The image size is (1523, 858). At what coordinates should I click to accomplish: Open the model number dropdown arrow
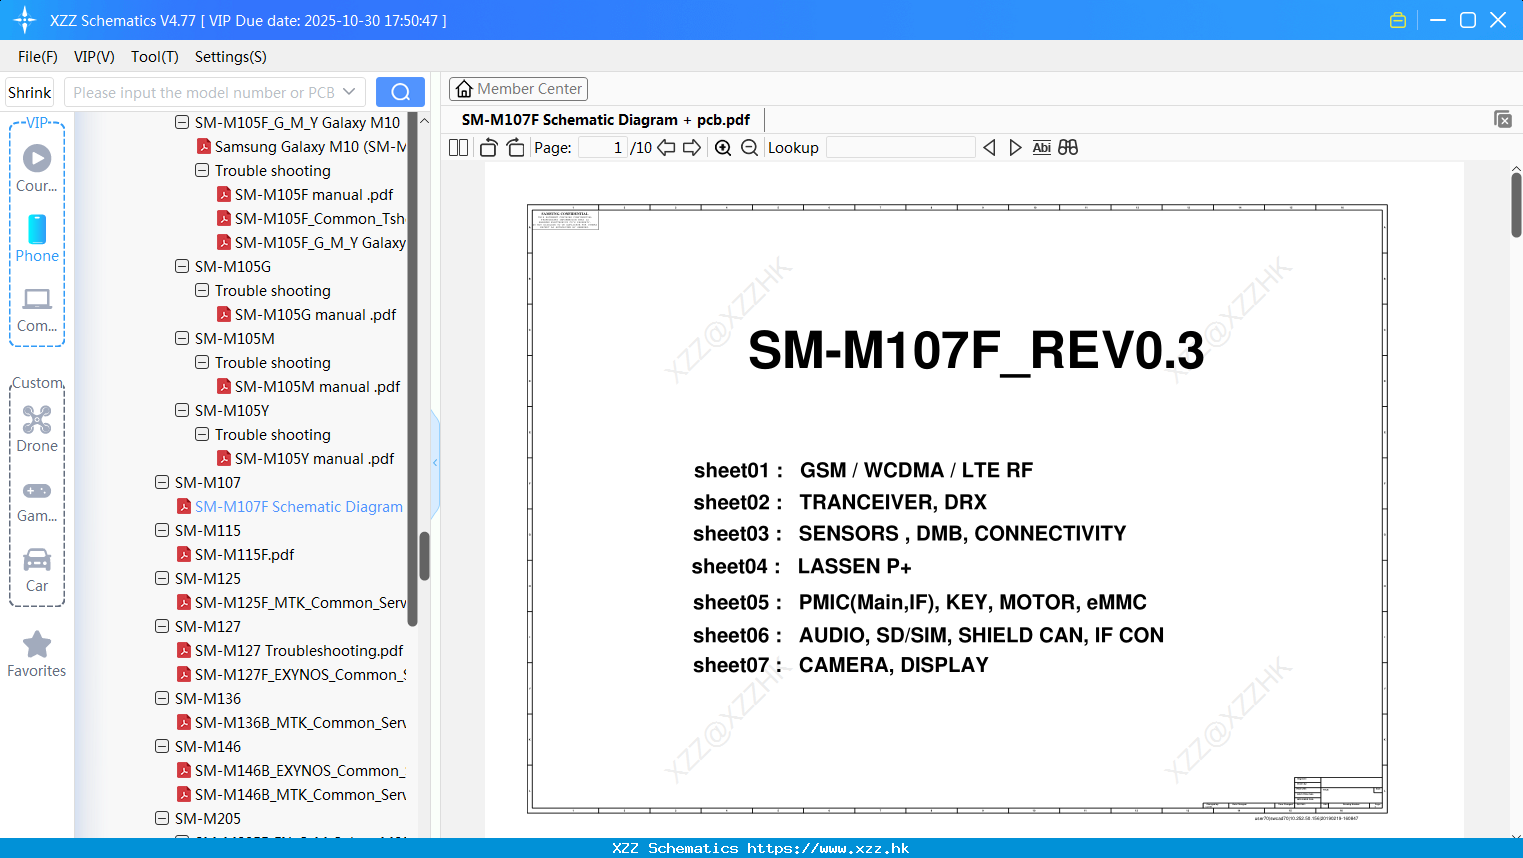point(349,92)
